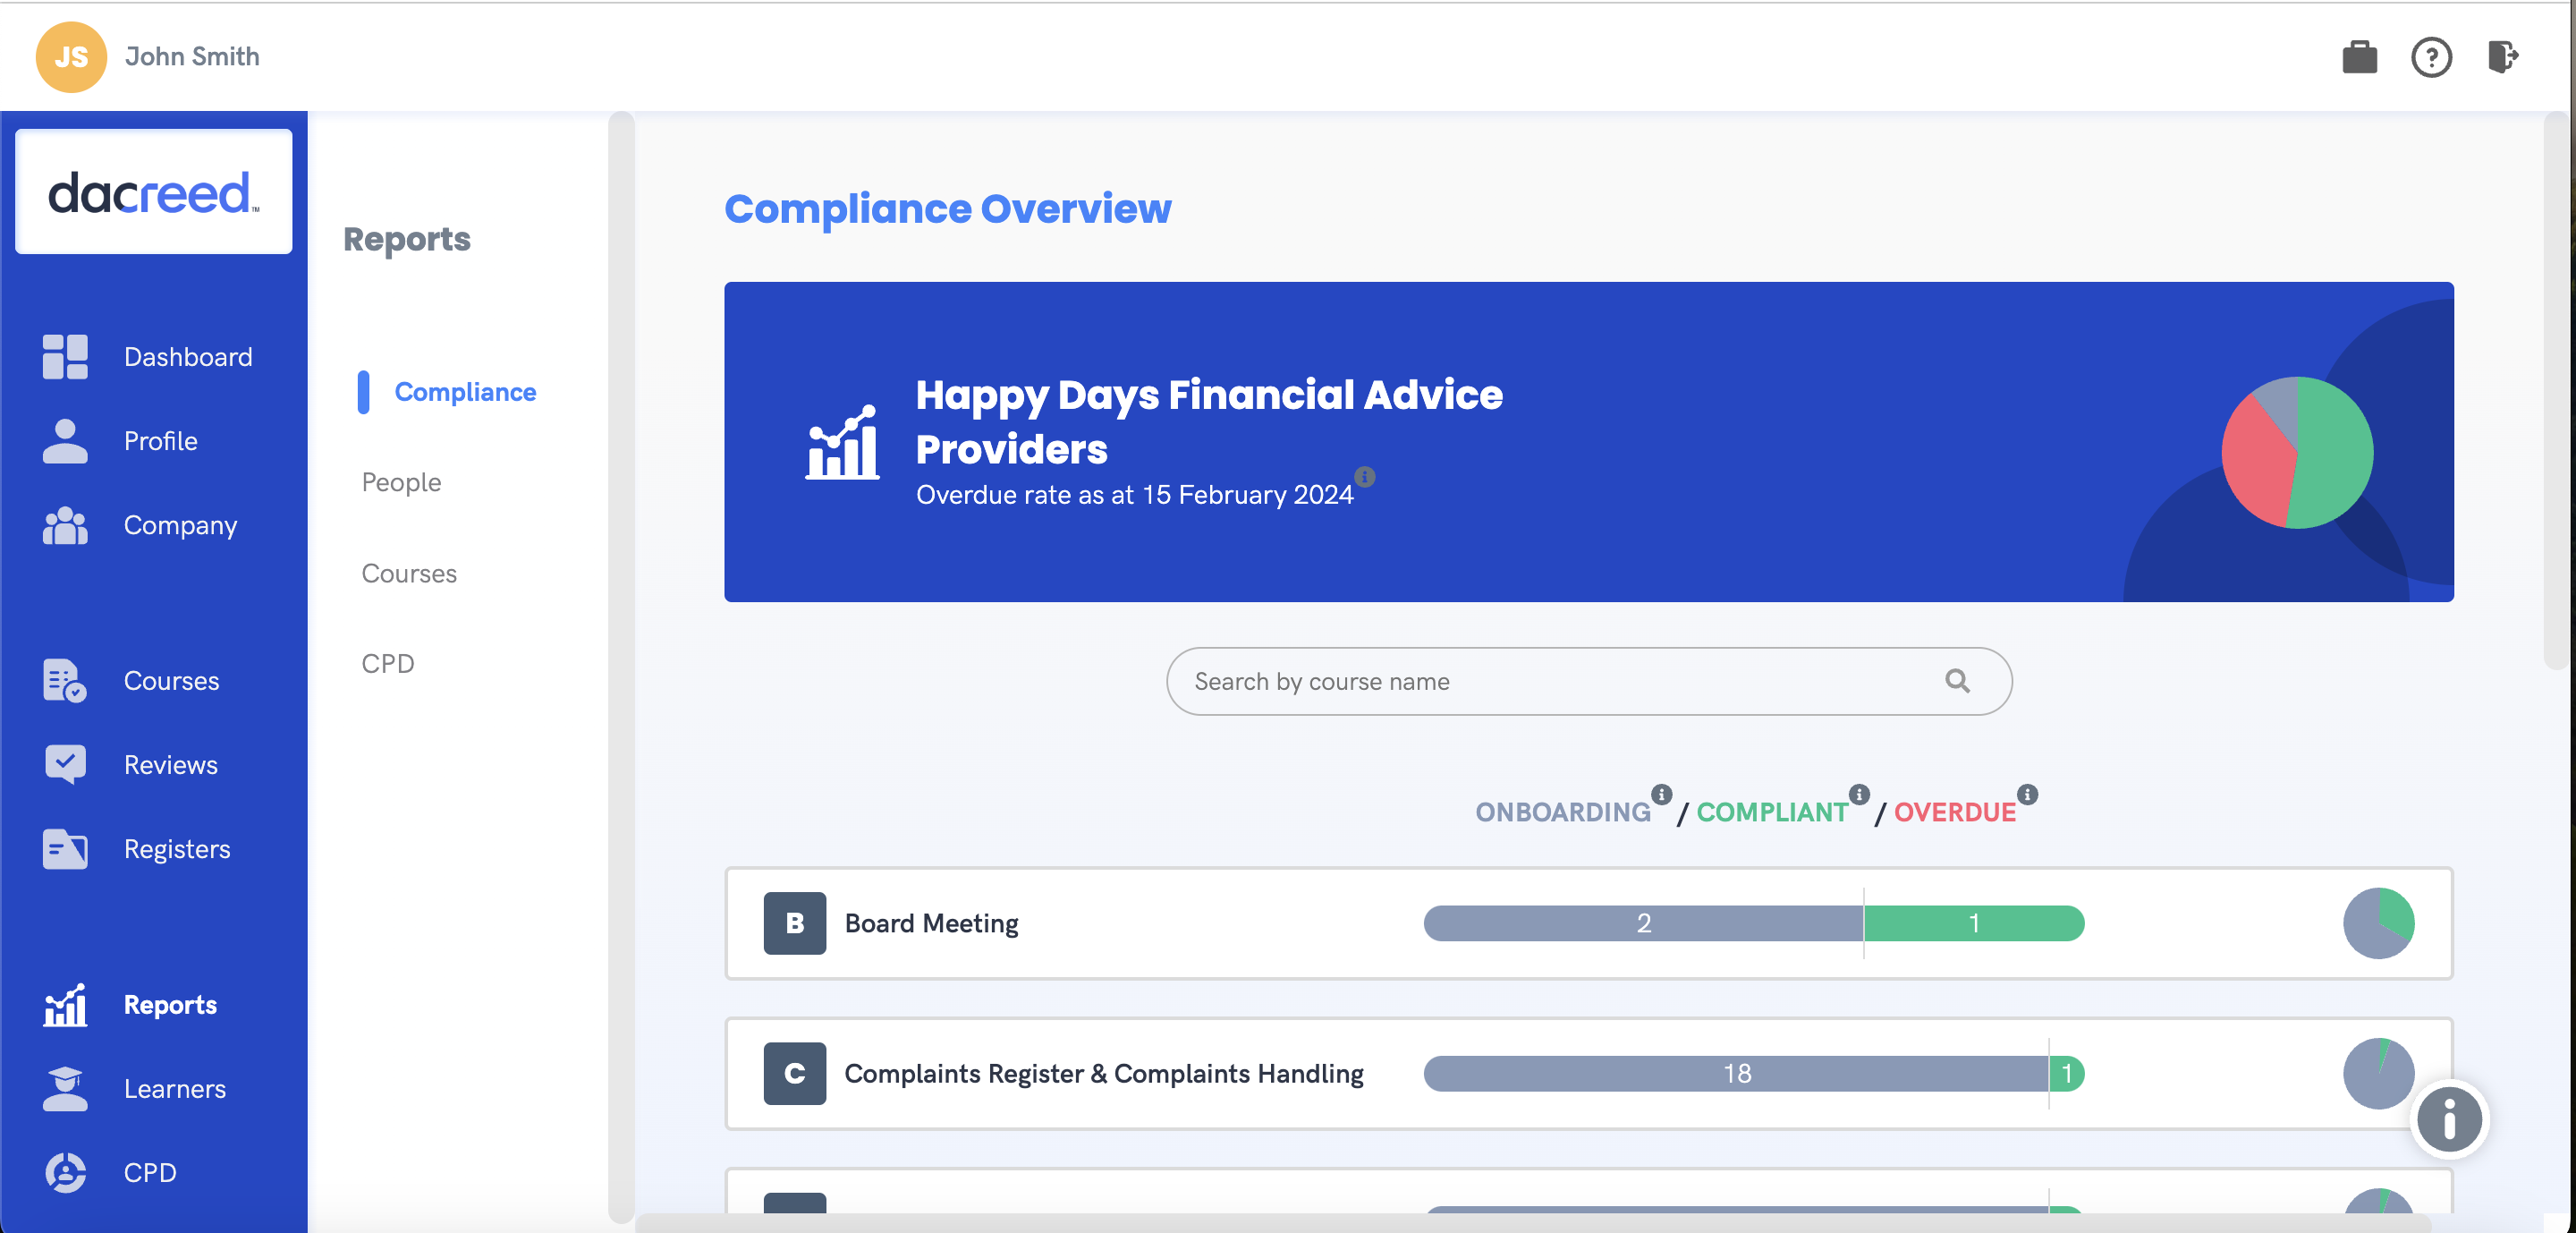Click the Board Meeting pie chart
The height and width of the screenshot is (1233, 2576).
click(2378, 923)
